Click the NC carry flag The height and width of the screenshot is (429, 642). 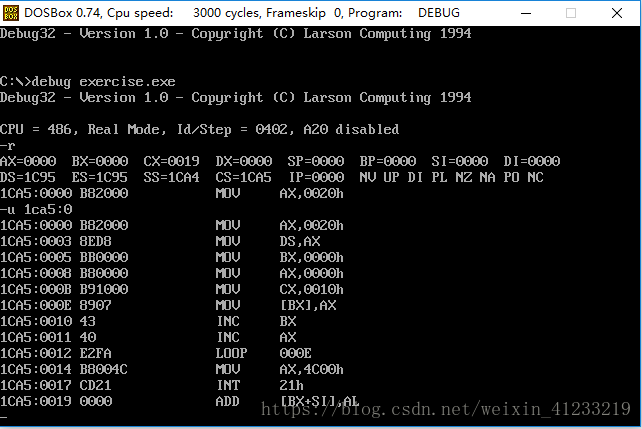coord(536,177)
